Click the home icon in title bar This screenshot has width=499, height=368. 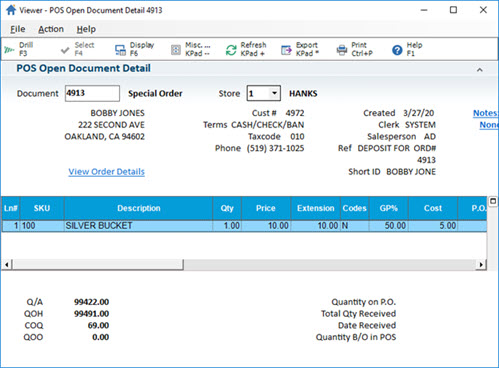11,10
